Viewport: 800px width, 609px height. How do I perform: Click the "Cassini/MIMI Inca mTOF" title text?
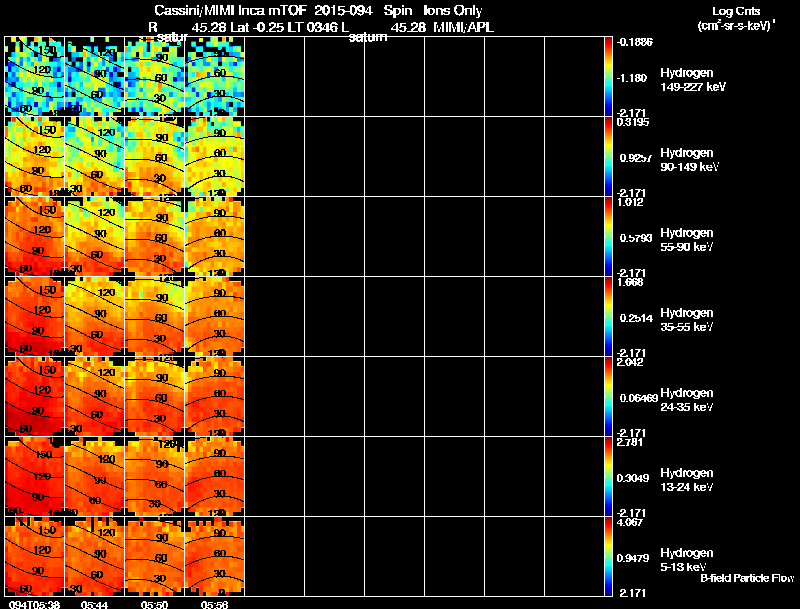click(x=230, y=10)
